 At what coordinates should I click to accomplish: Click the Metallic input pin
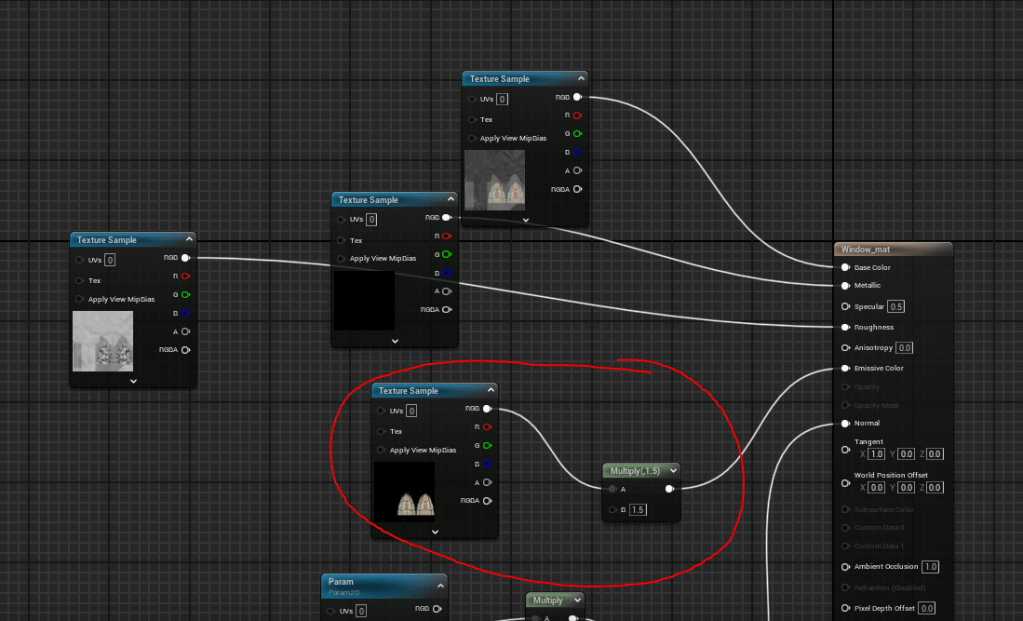tap(846, 285)
